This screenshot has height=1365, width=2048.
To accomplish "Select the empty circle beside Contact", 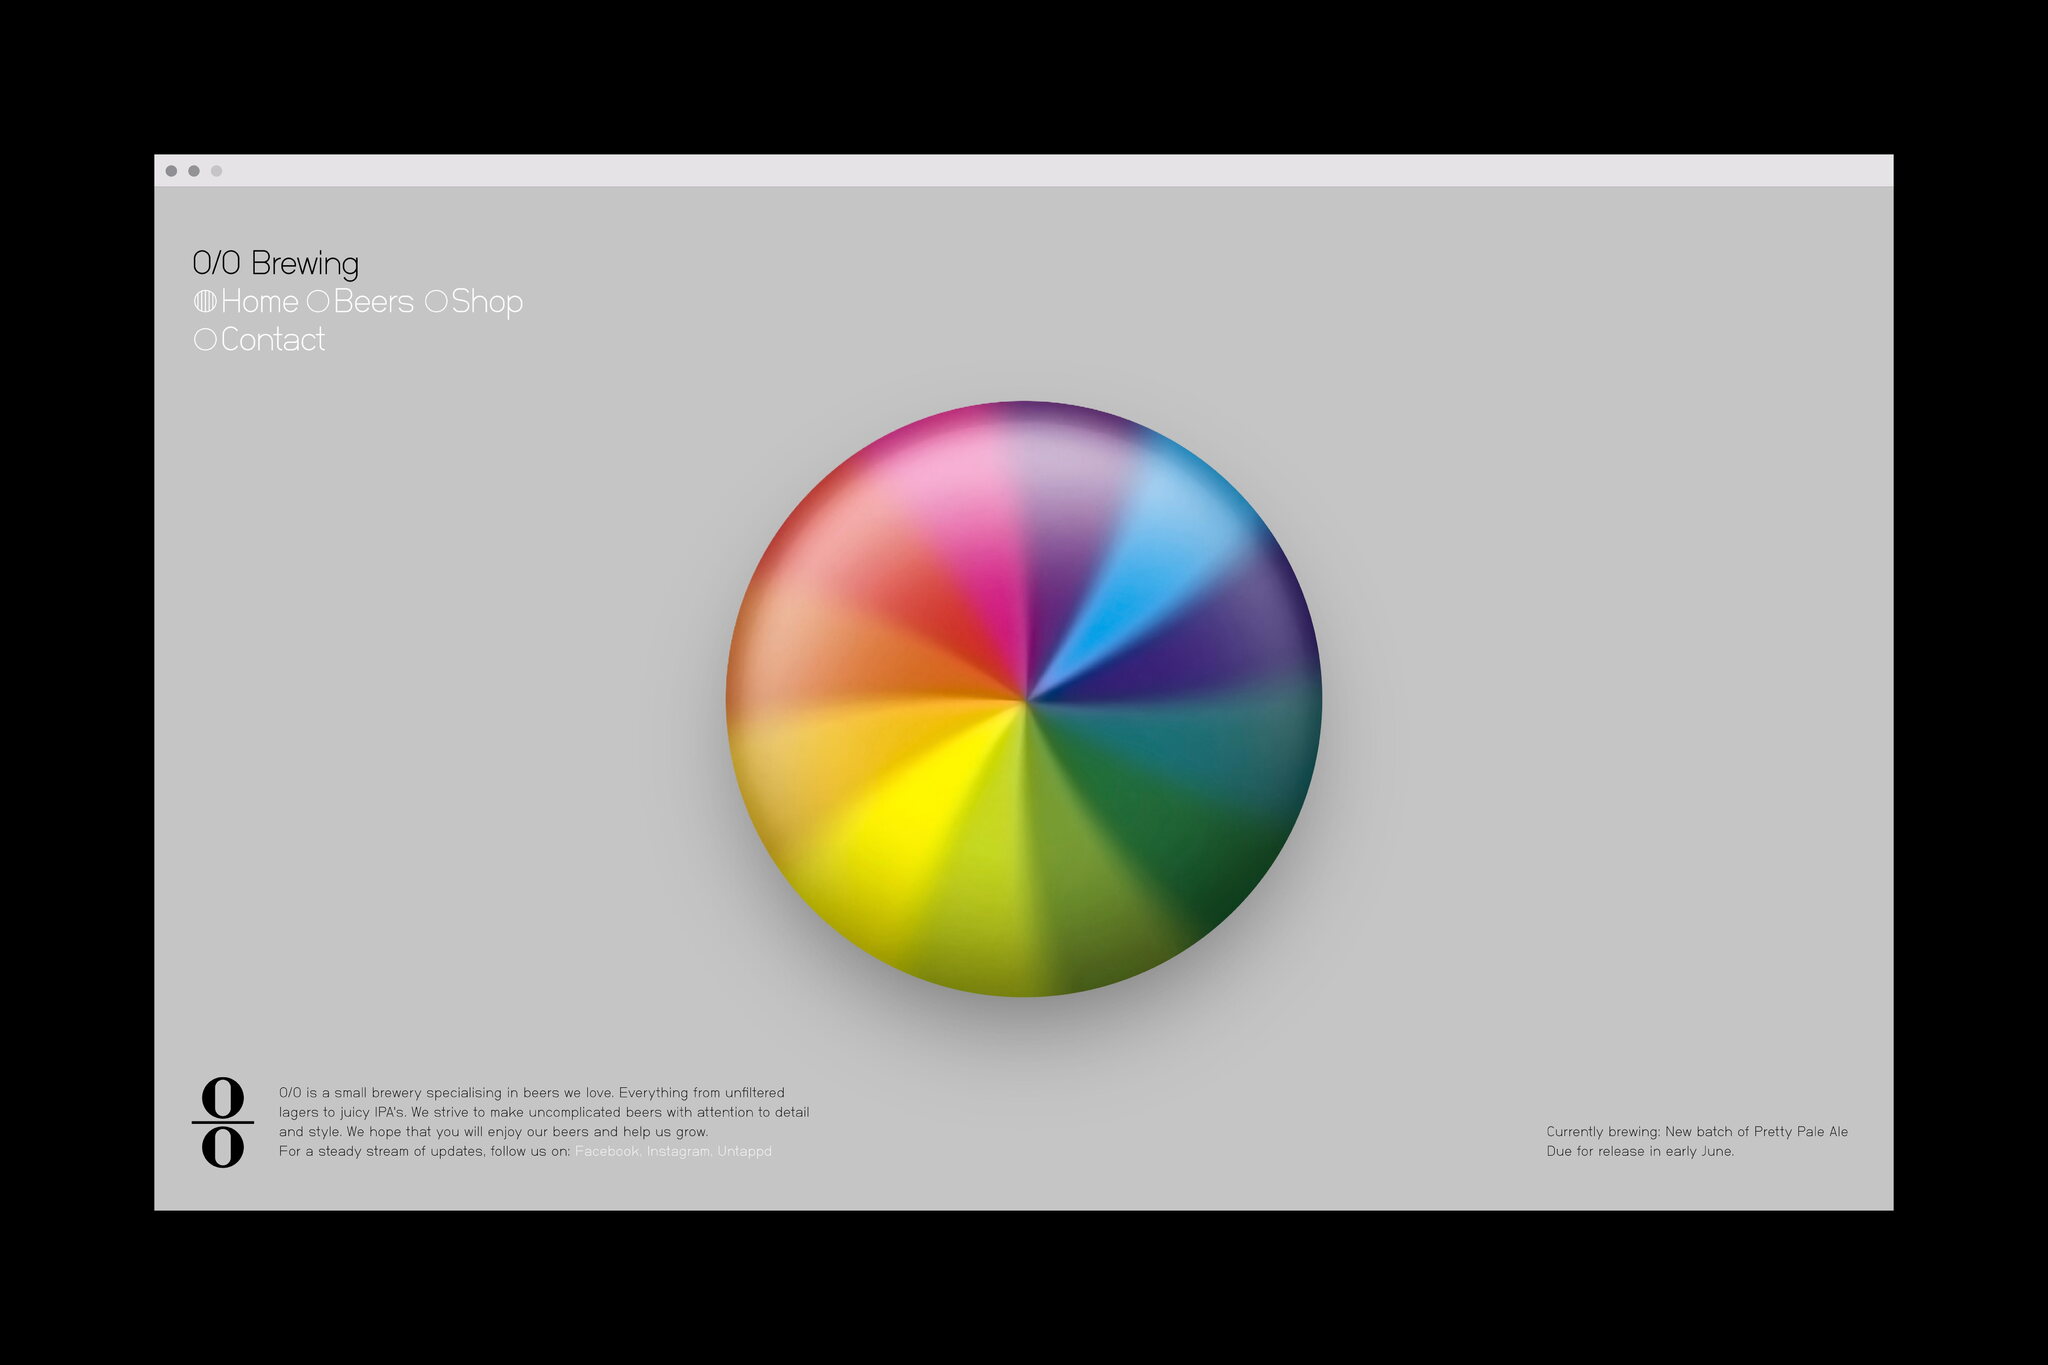I will [205, 340].
